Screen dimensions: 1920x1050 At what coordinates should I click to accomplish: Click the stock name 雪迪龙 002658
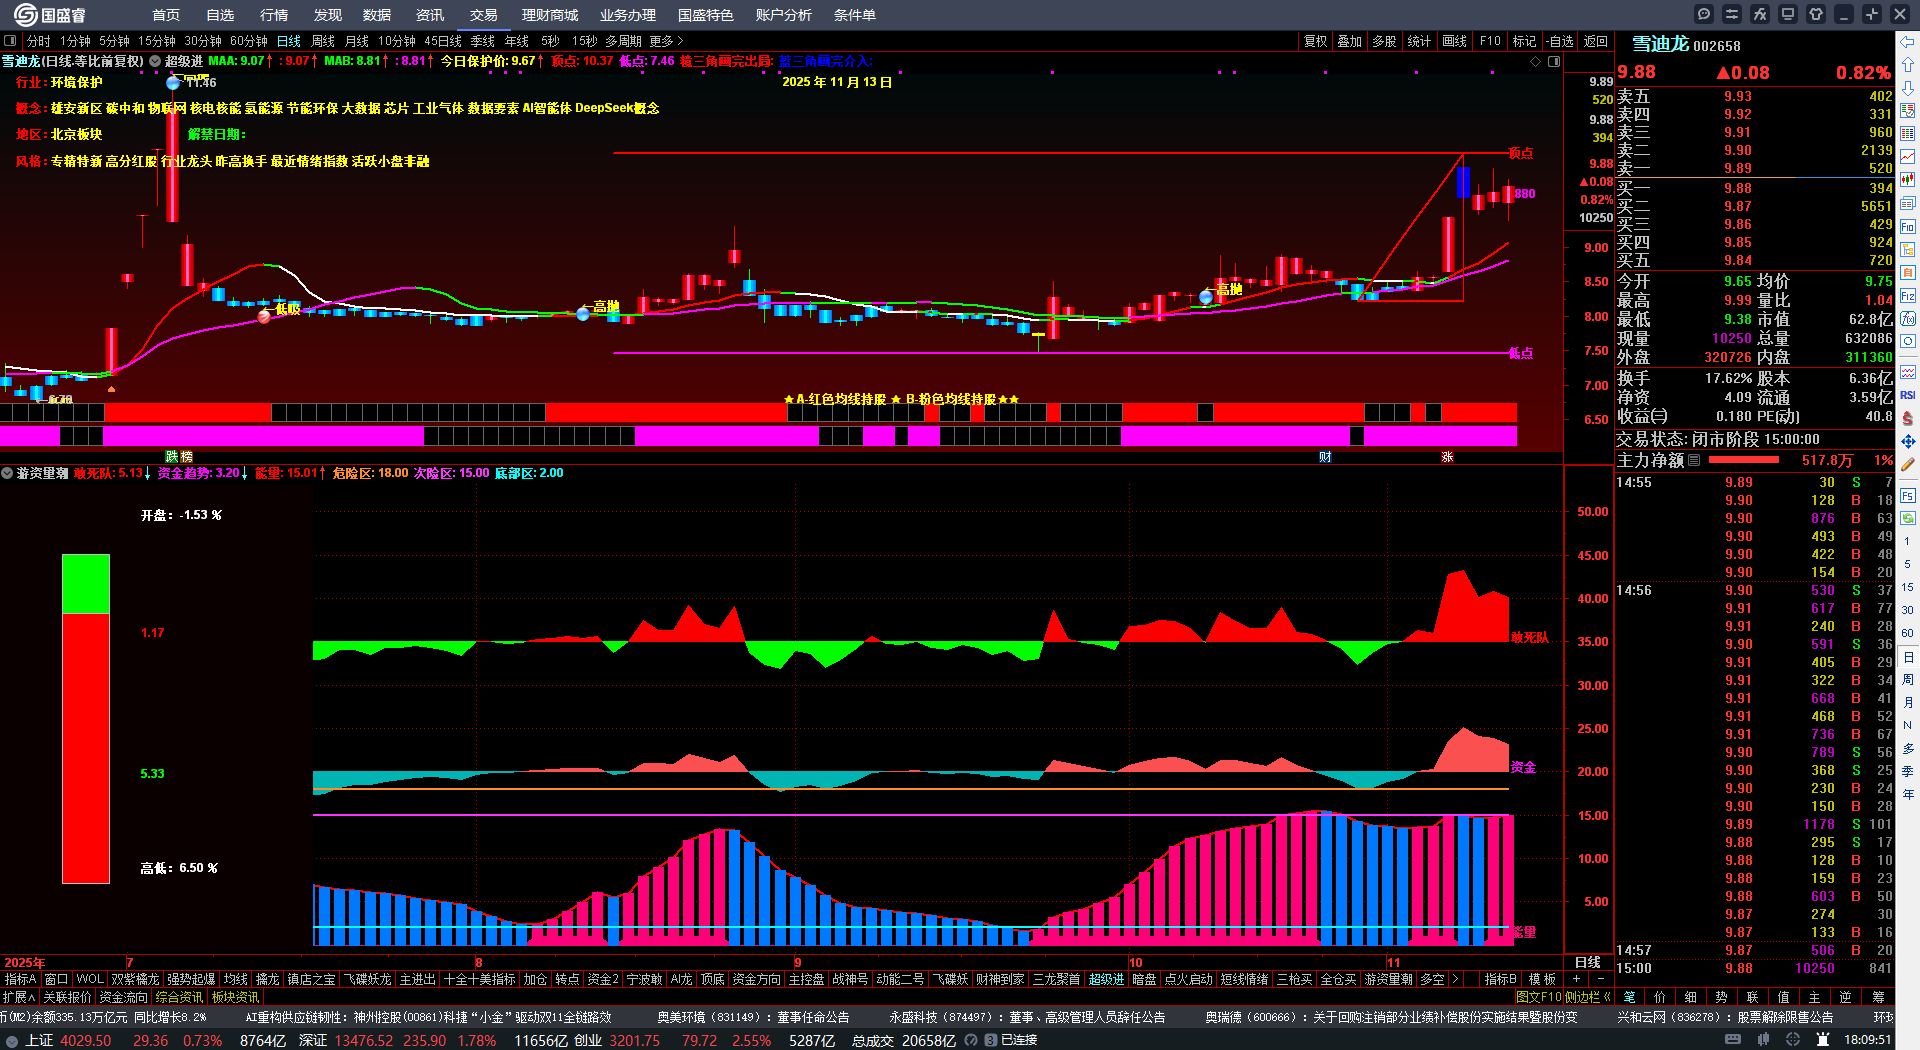point(1686,44)
